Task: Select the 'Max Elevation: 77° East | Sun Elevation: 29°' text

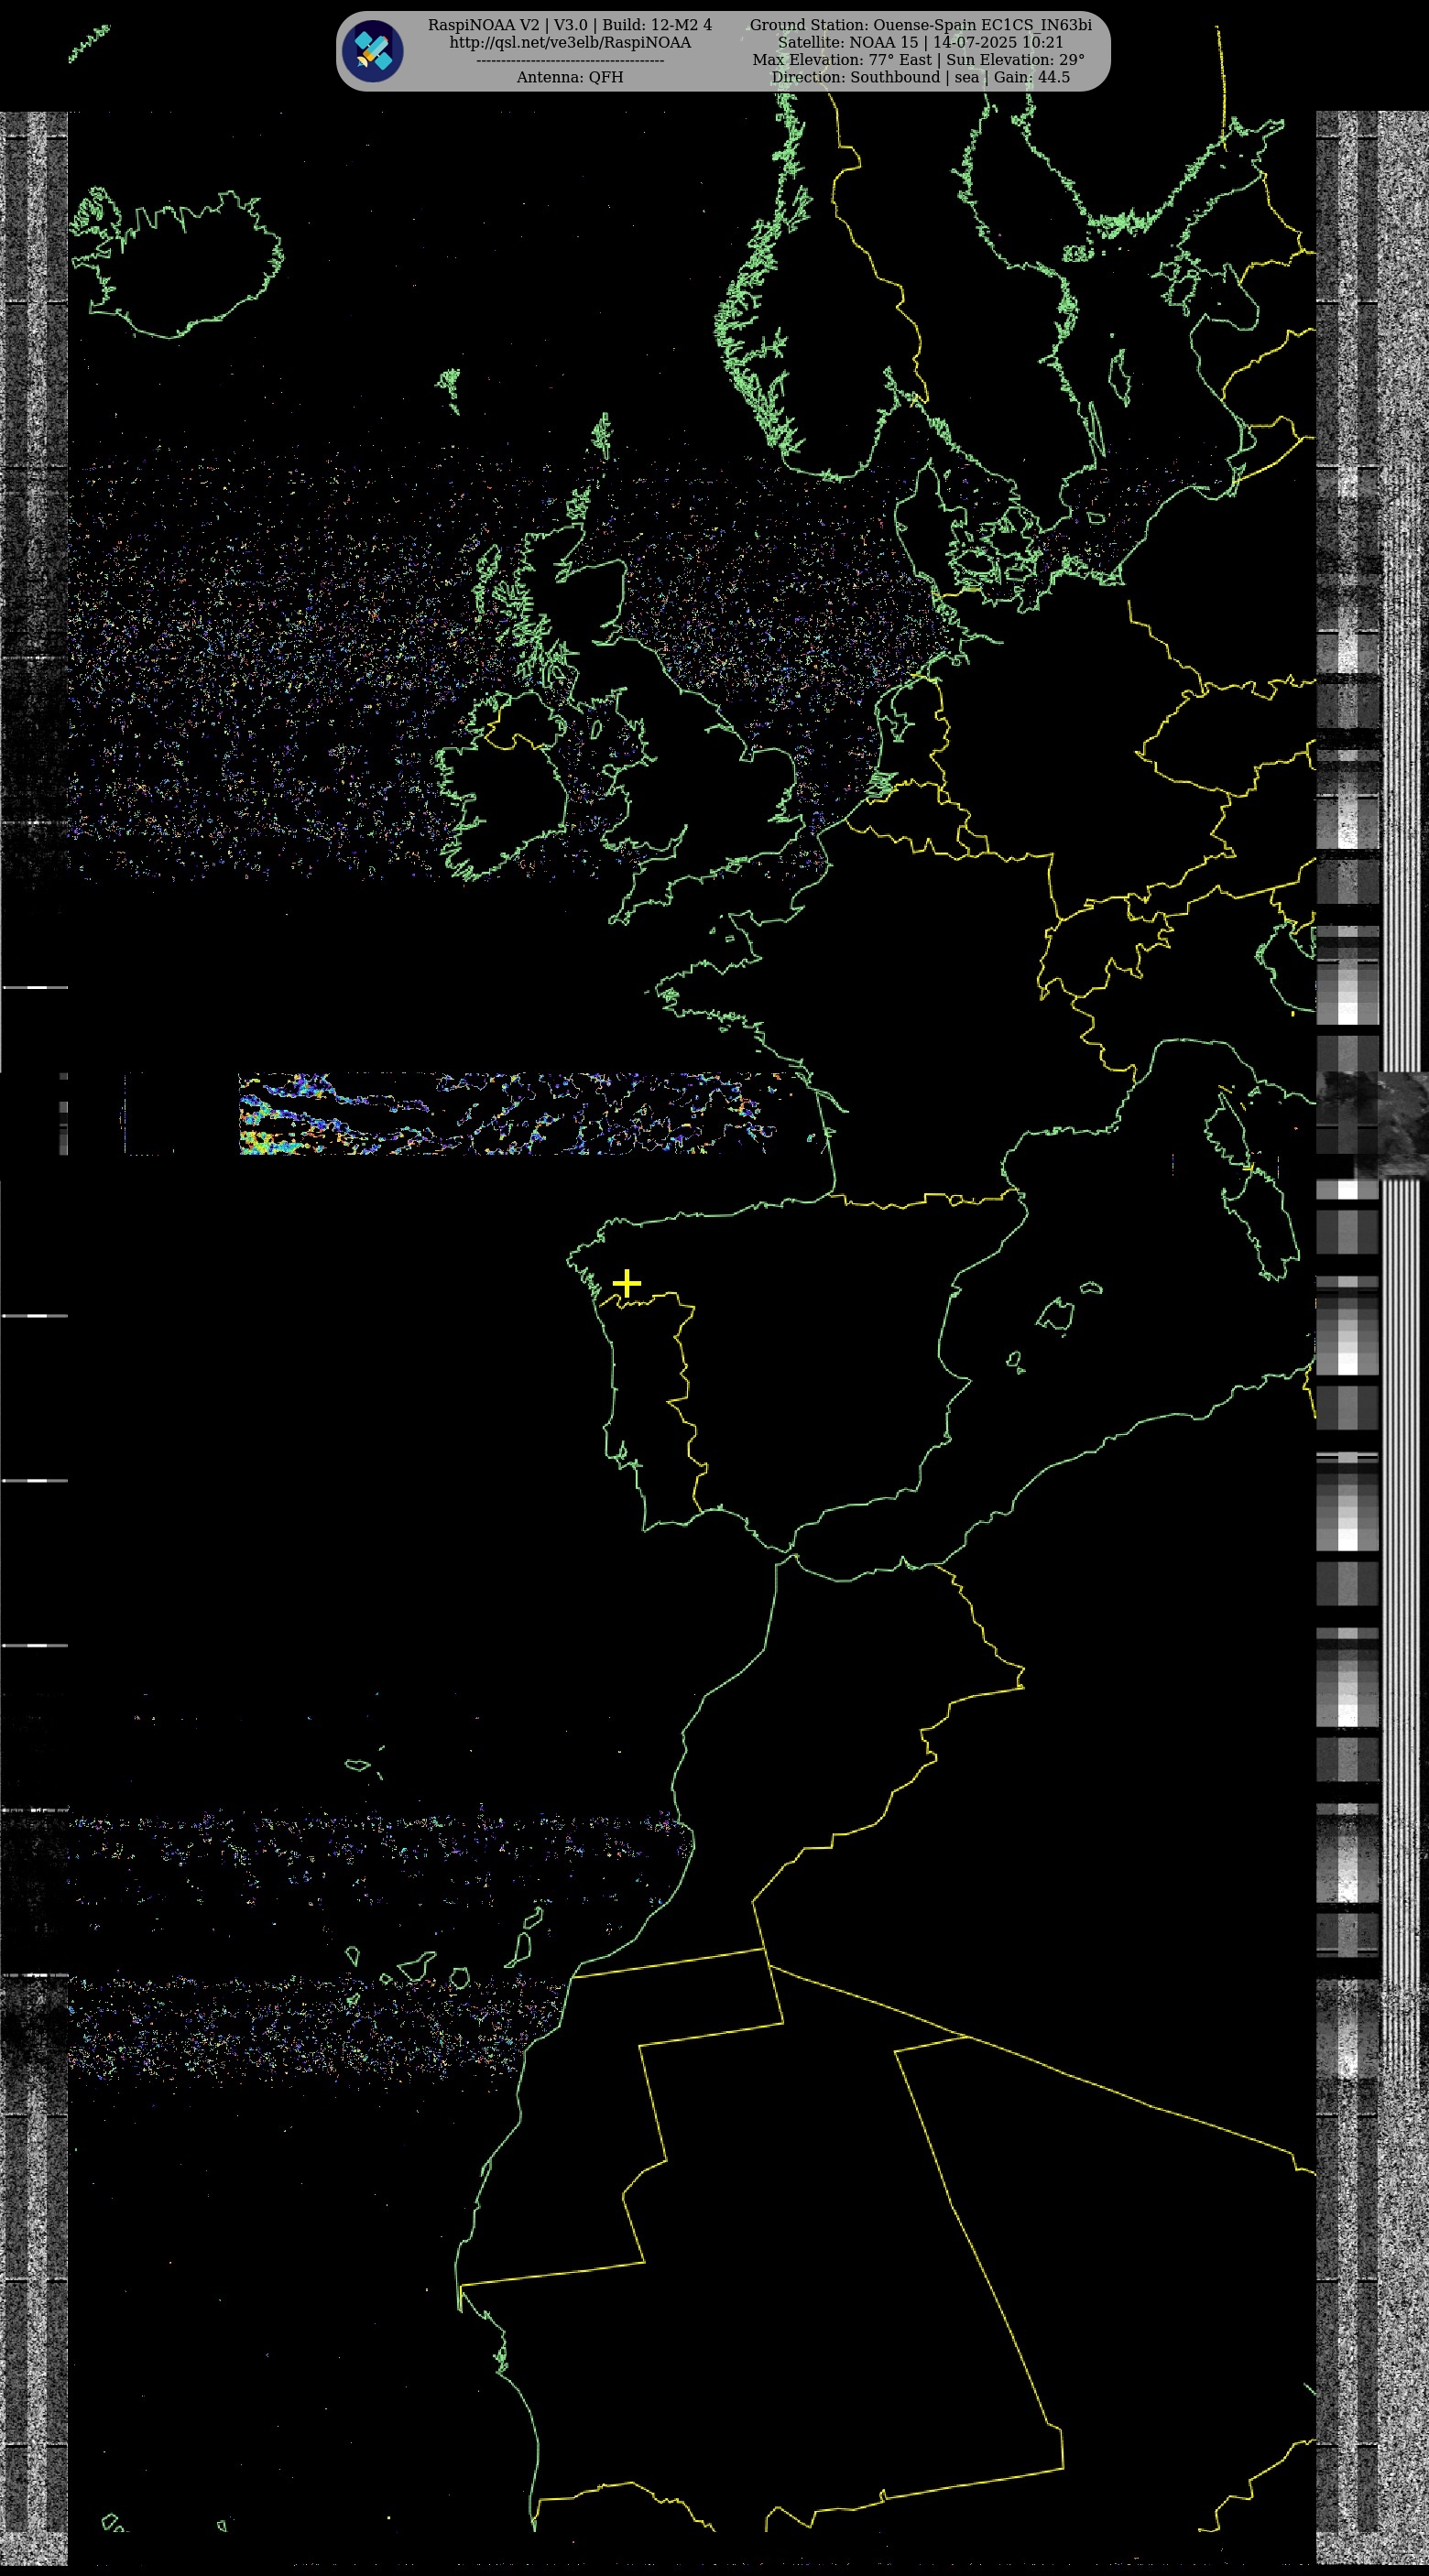Action: tap(918, 60)
